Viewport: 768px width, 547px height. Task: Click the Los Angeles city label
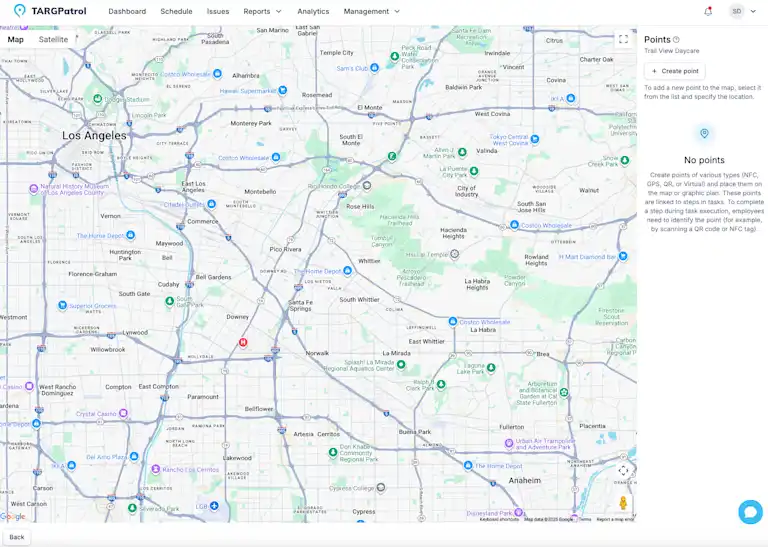click(x=94, y=136)
